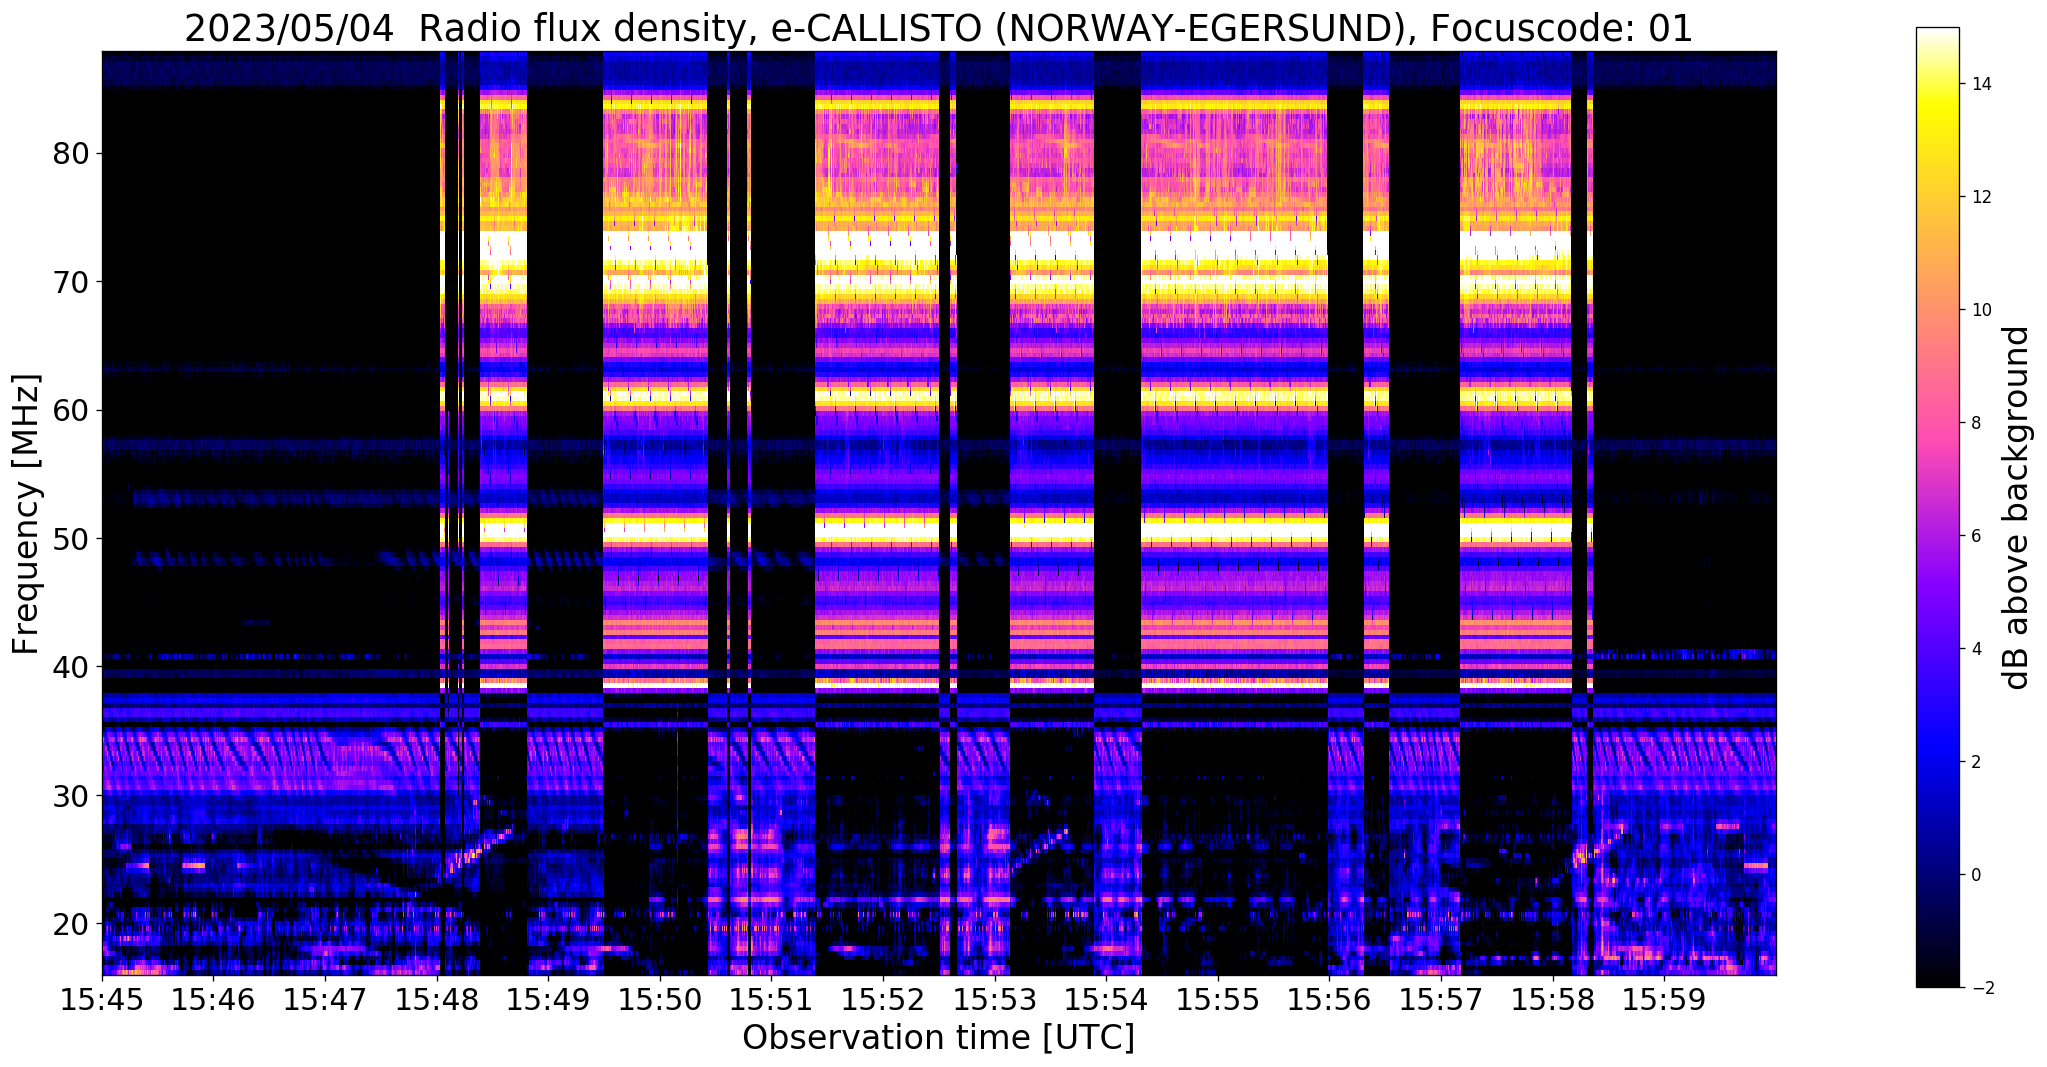Click the 30 MHz frequency tick label
Image resolution: width=2047 pixels, height=1067 pixels.
click(x=70, y=795)
